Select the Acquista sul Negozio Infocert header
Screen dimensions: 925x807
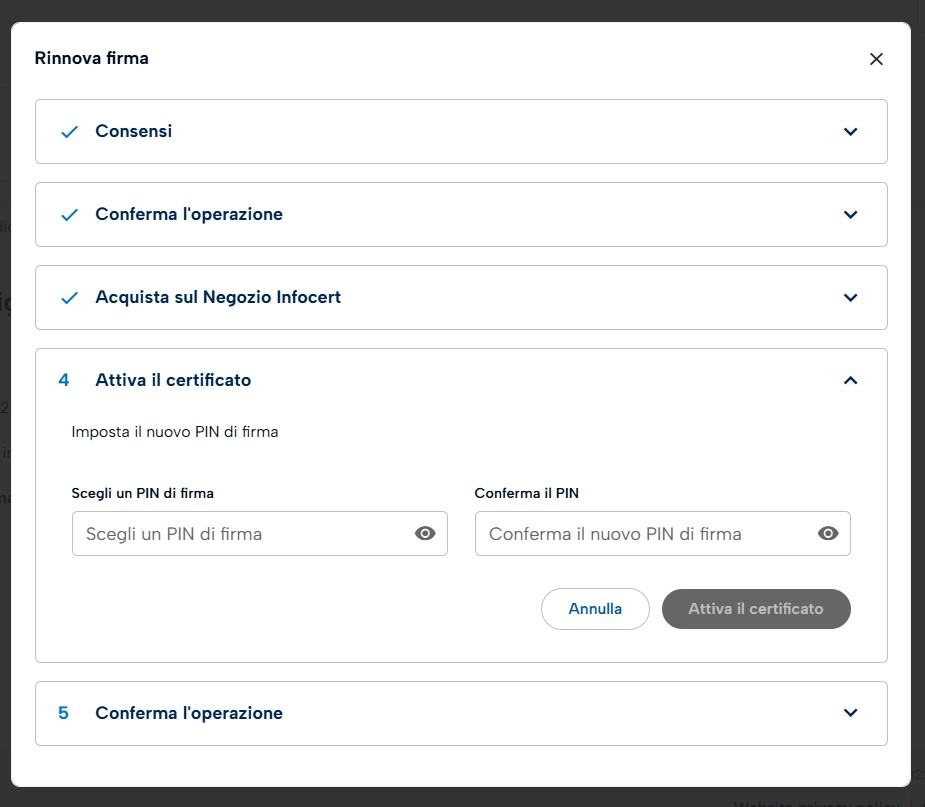(x=461, y=297)
